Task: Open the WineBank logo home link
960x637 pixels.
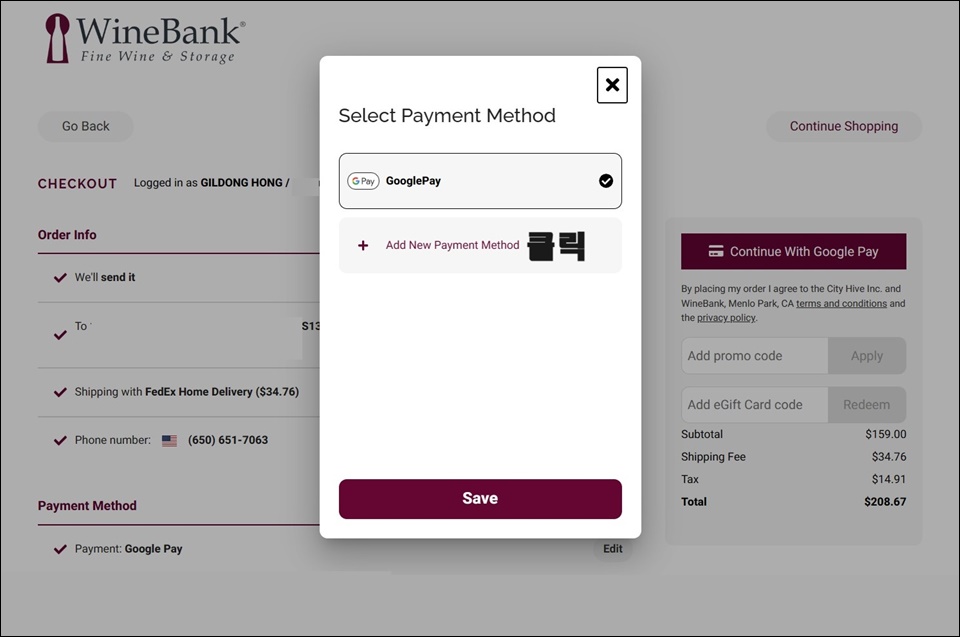Action: coord(146,39)
